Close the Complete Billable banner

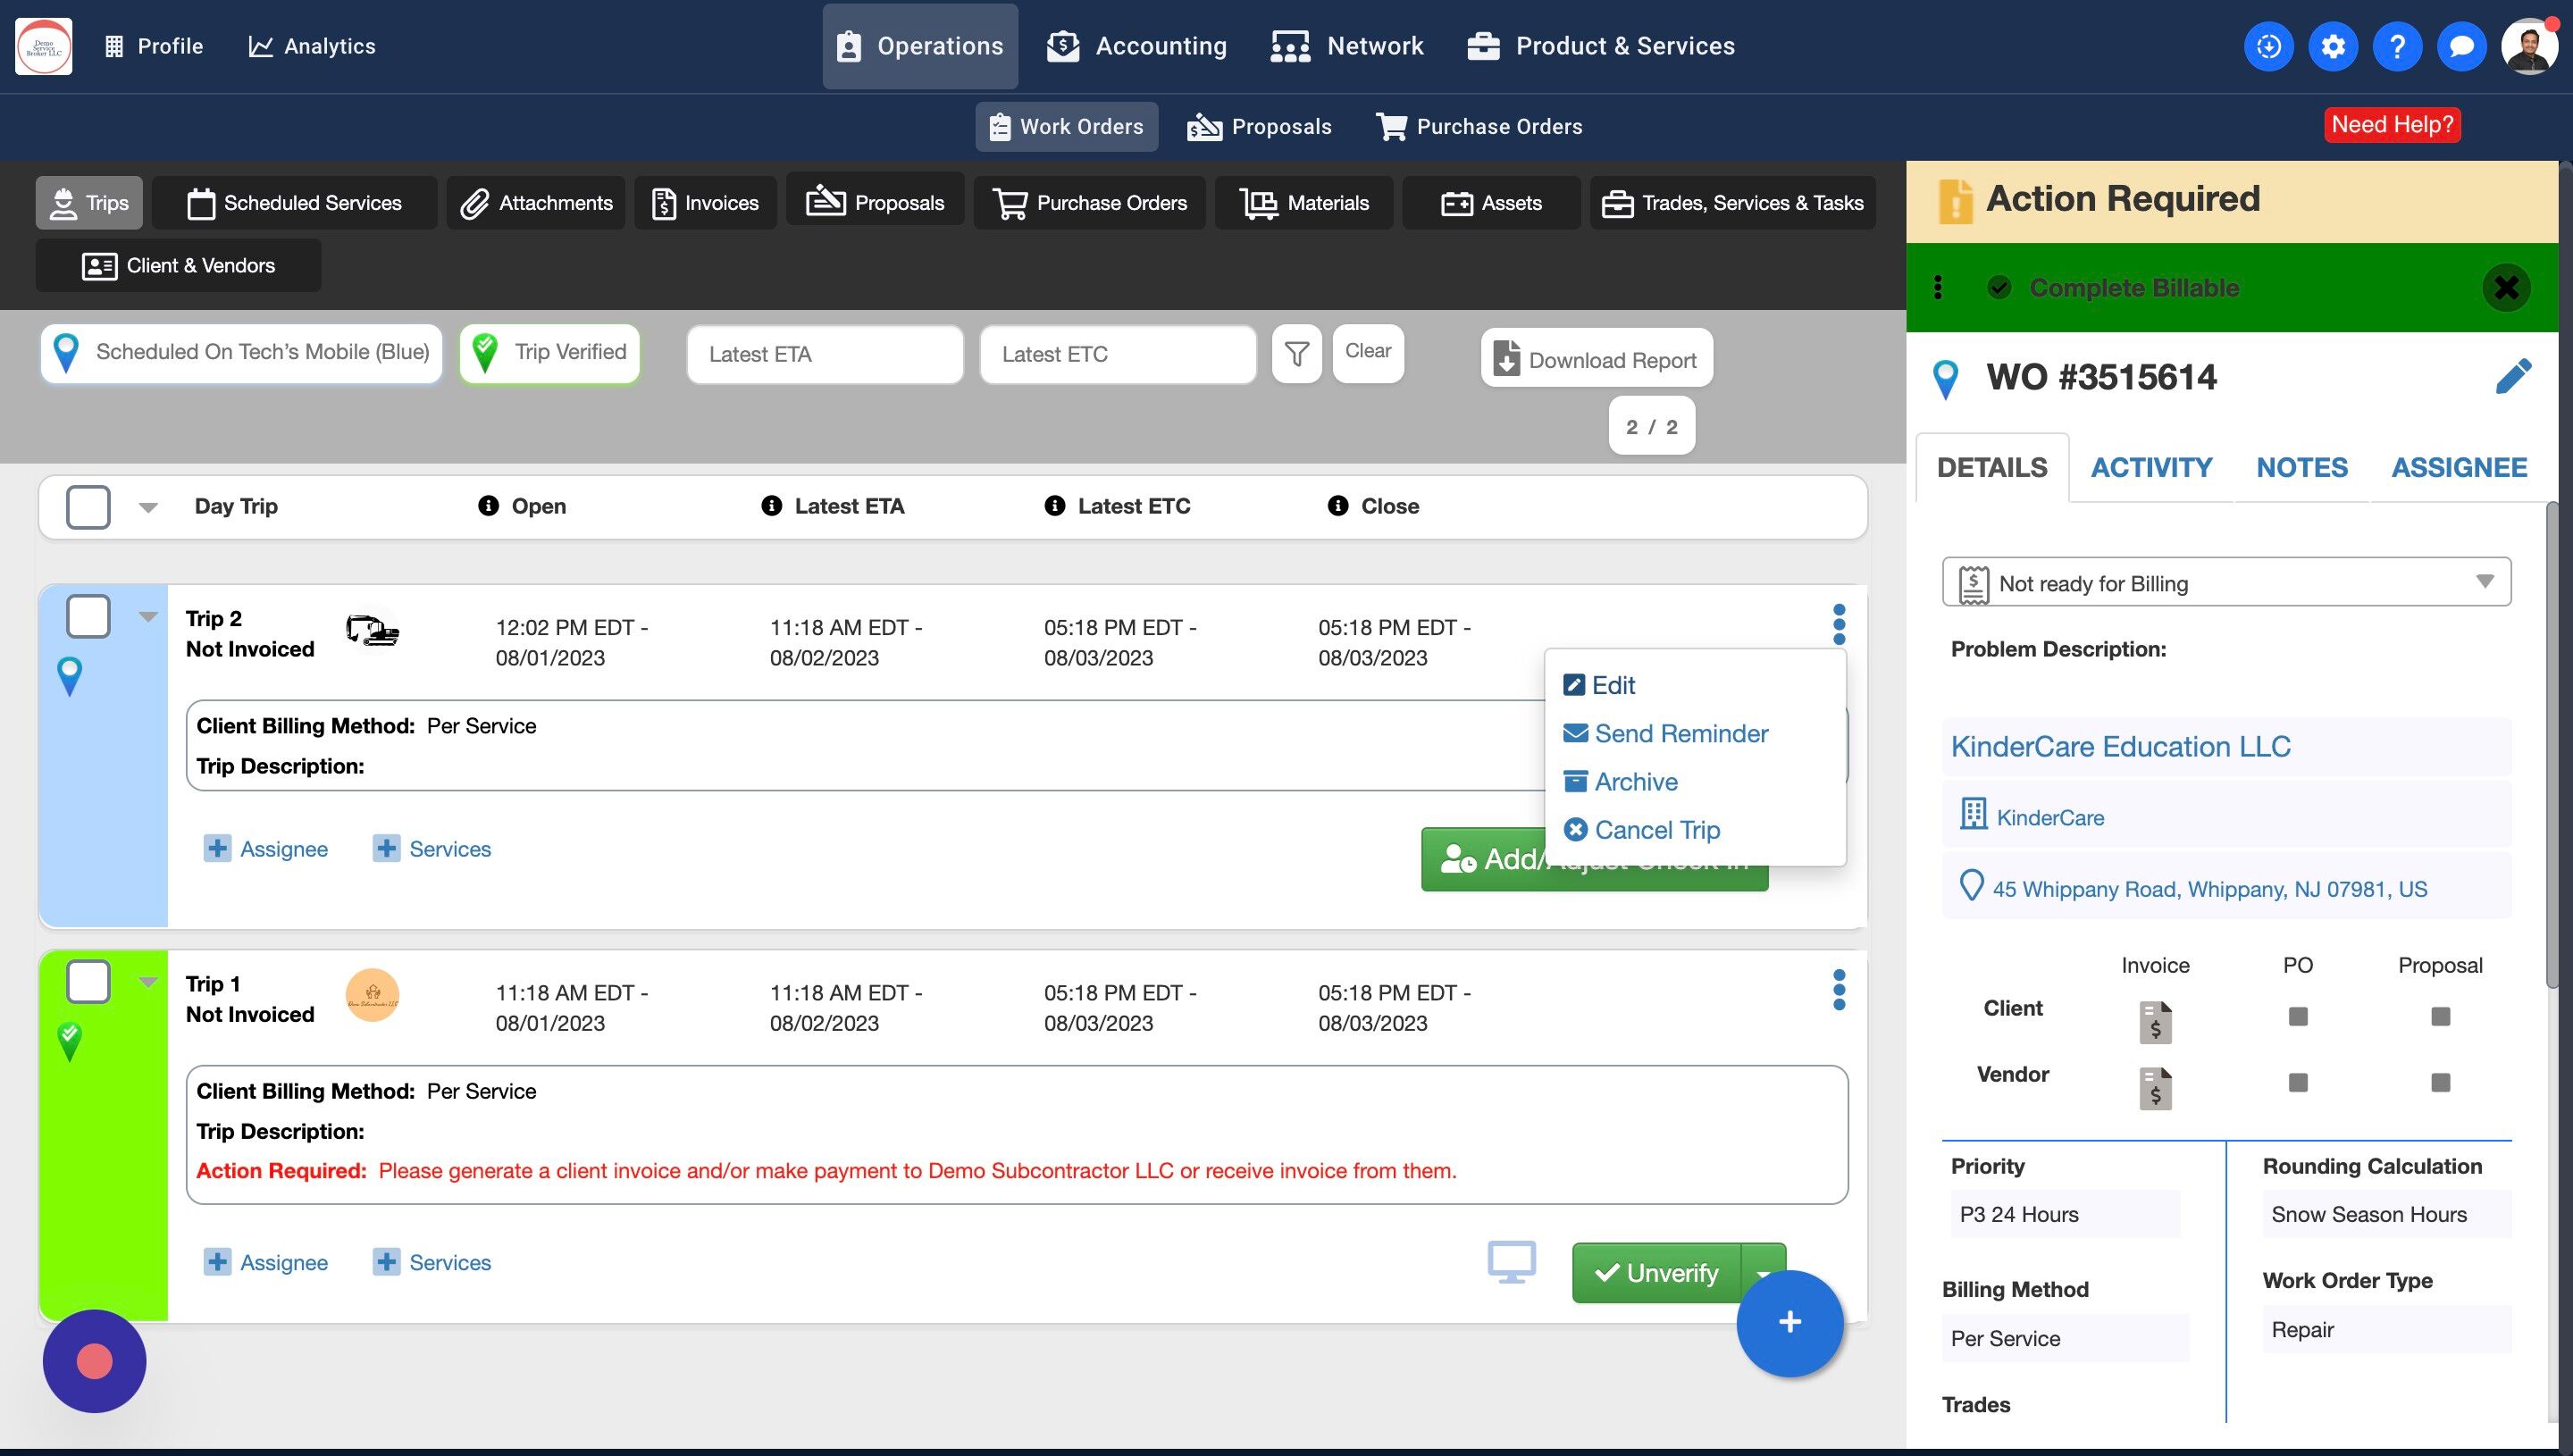(x=2505, y=288)
